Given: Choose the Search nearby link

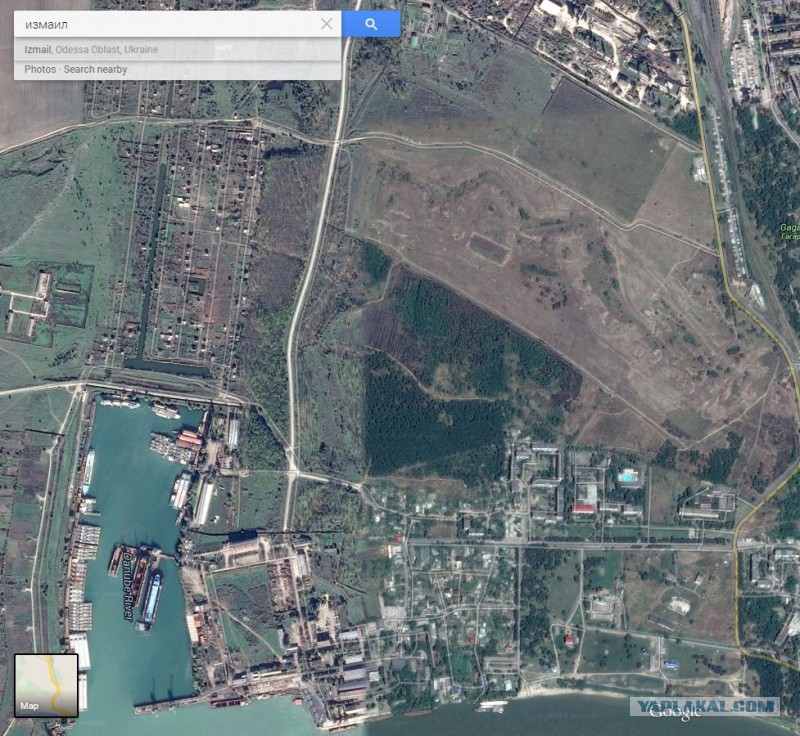Looking at the screenshot, I should [95, 69].
